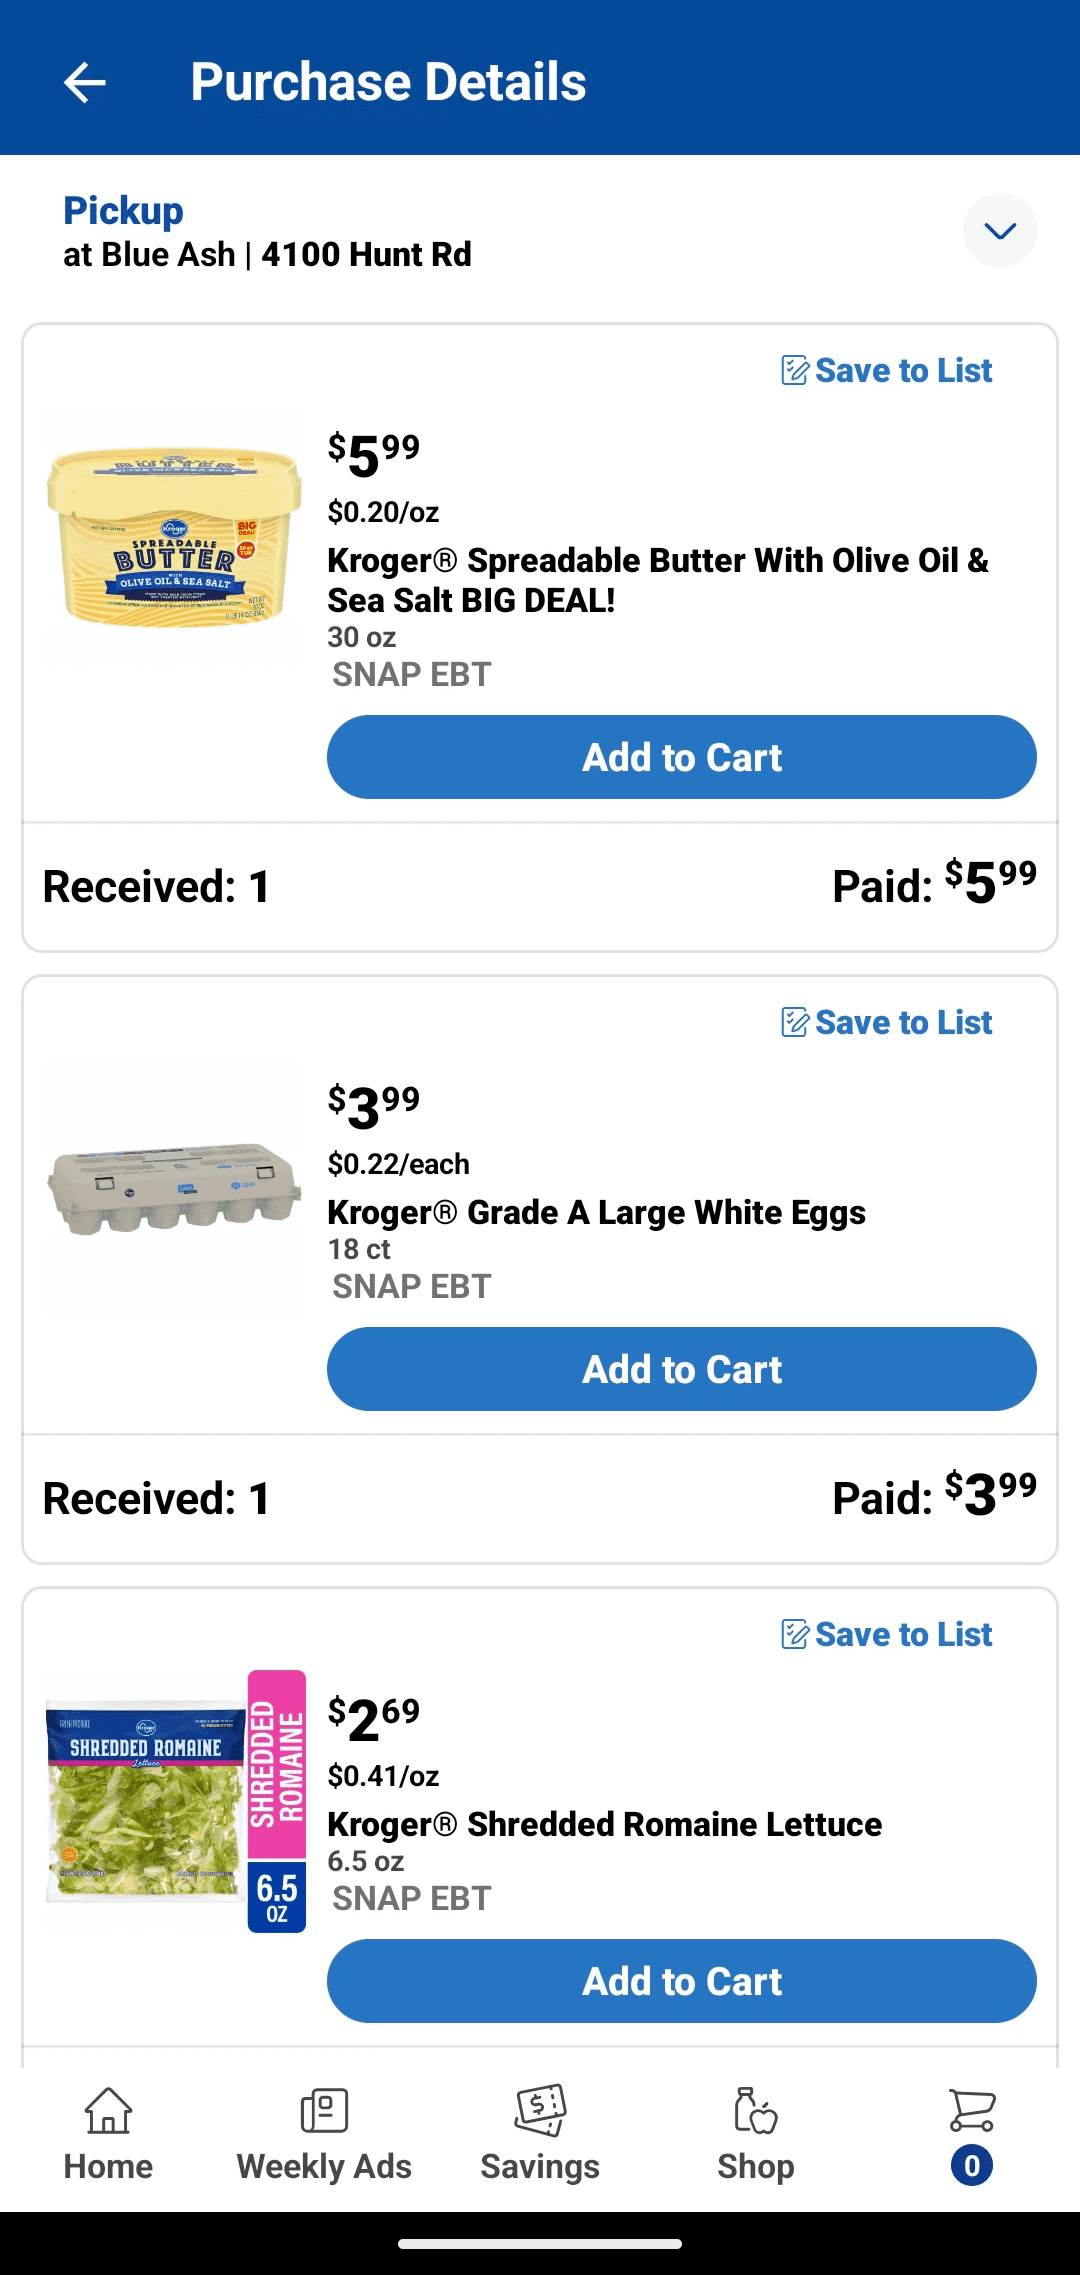Add Spreadable Butter to cart
The width and height of the screenshot is (1080, 2275).
pyautogui.click(x=681, y=757)
